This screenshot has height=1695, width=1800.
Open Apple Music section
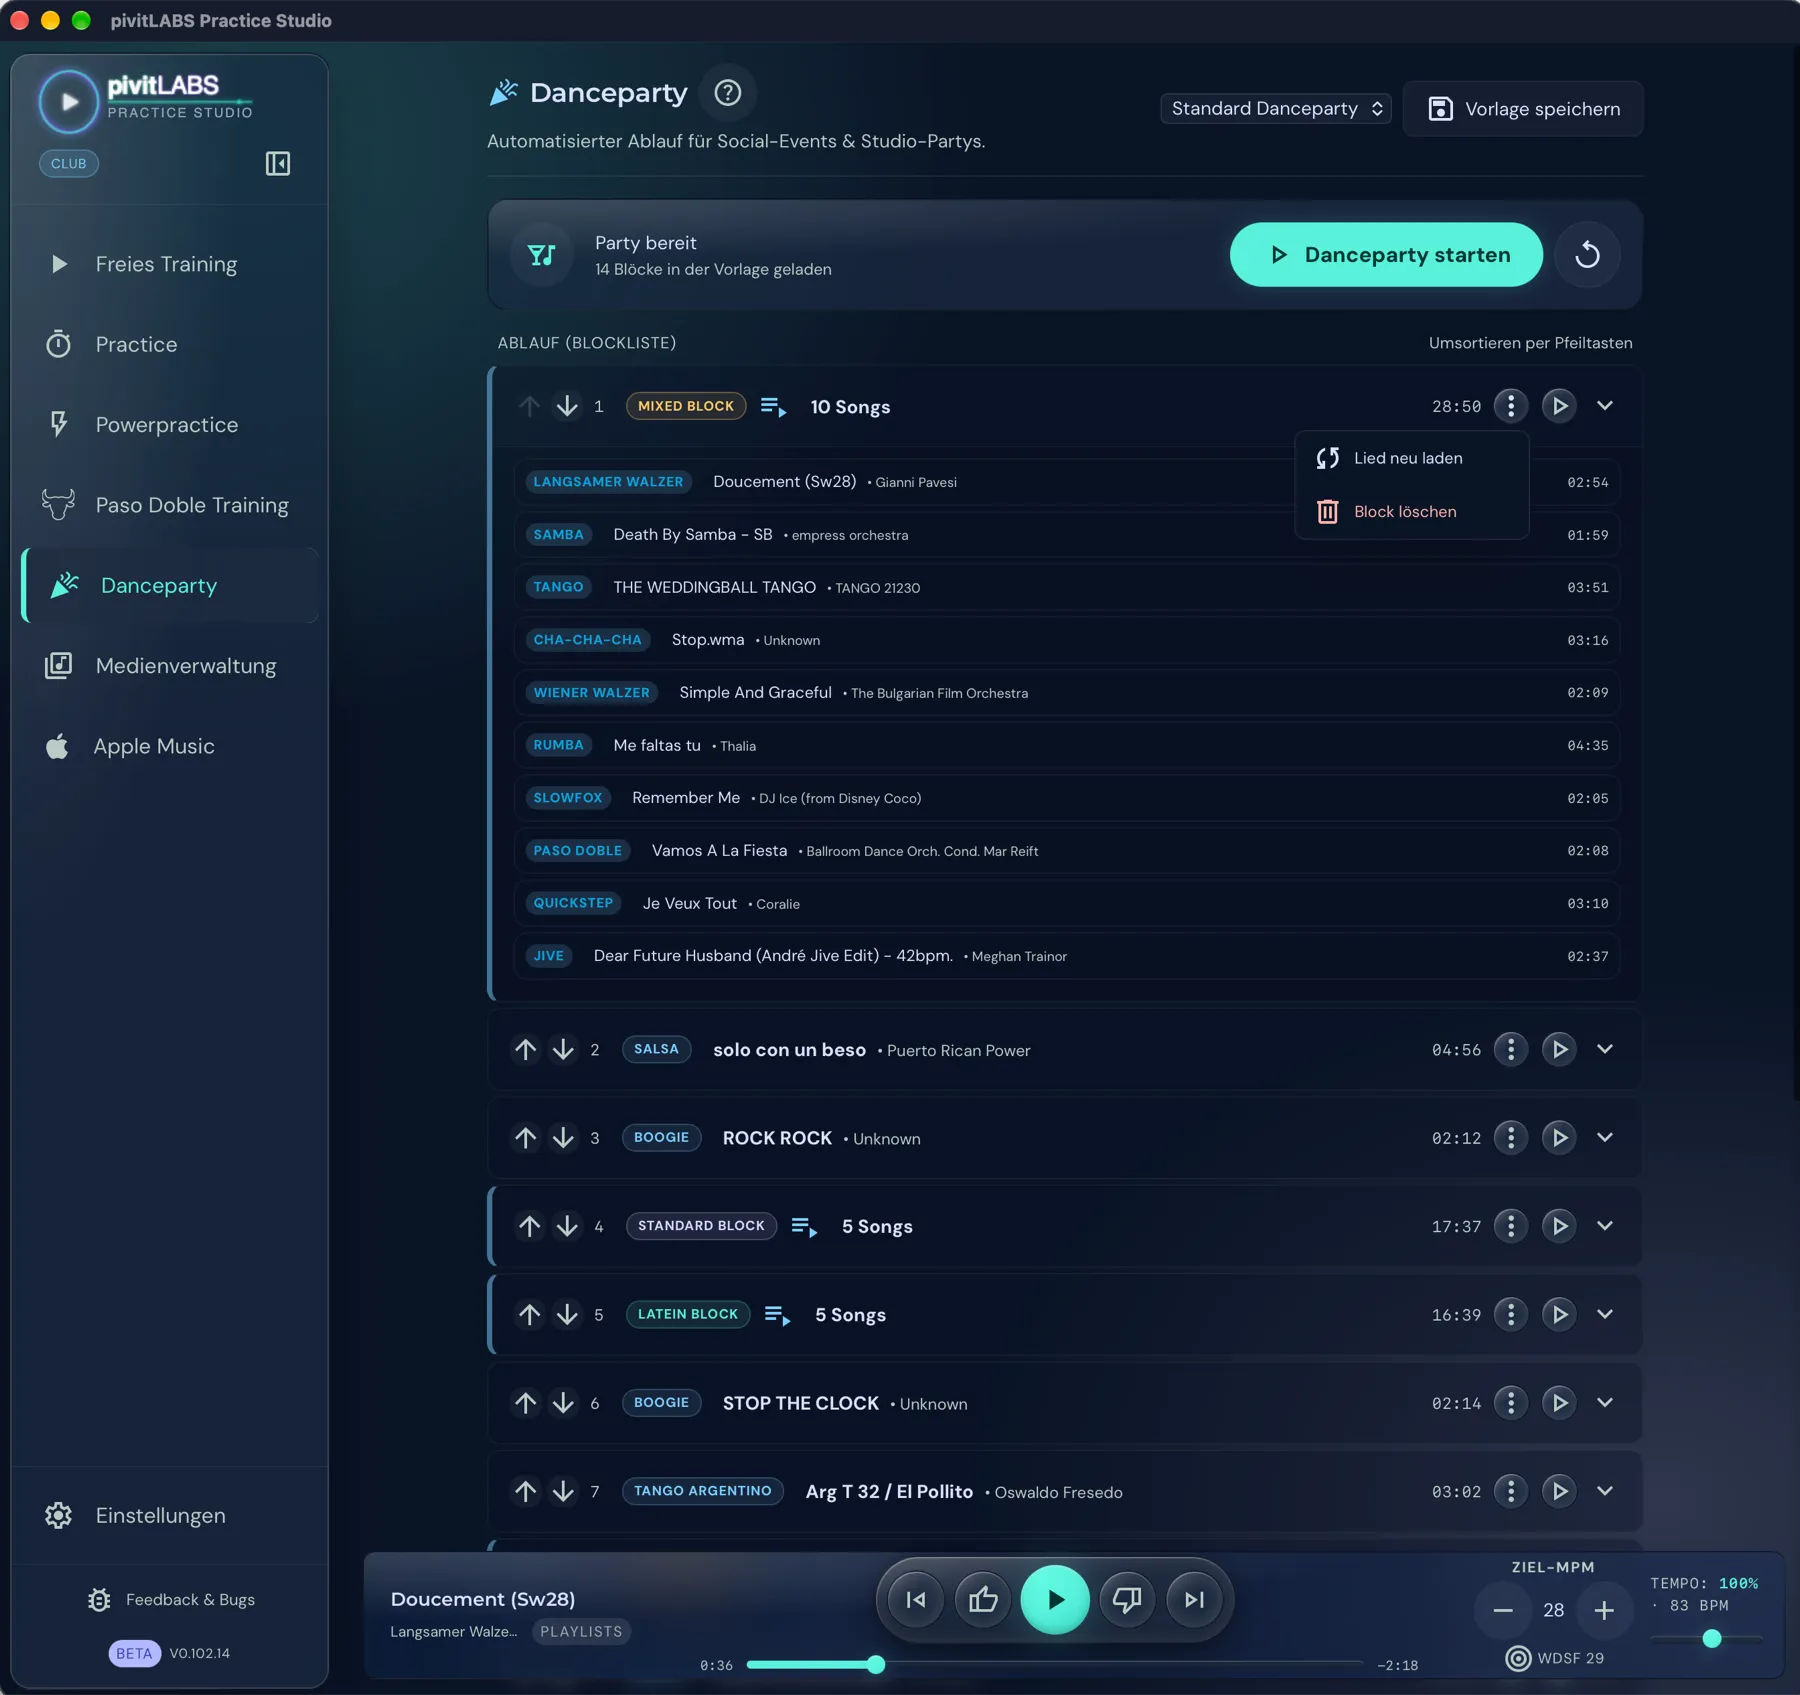tap(170, 746)
